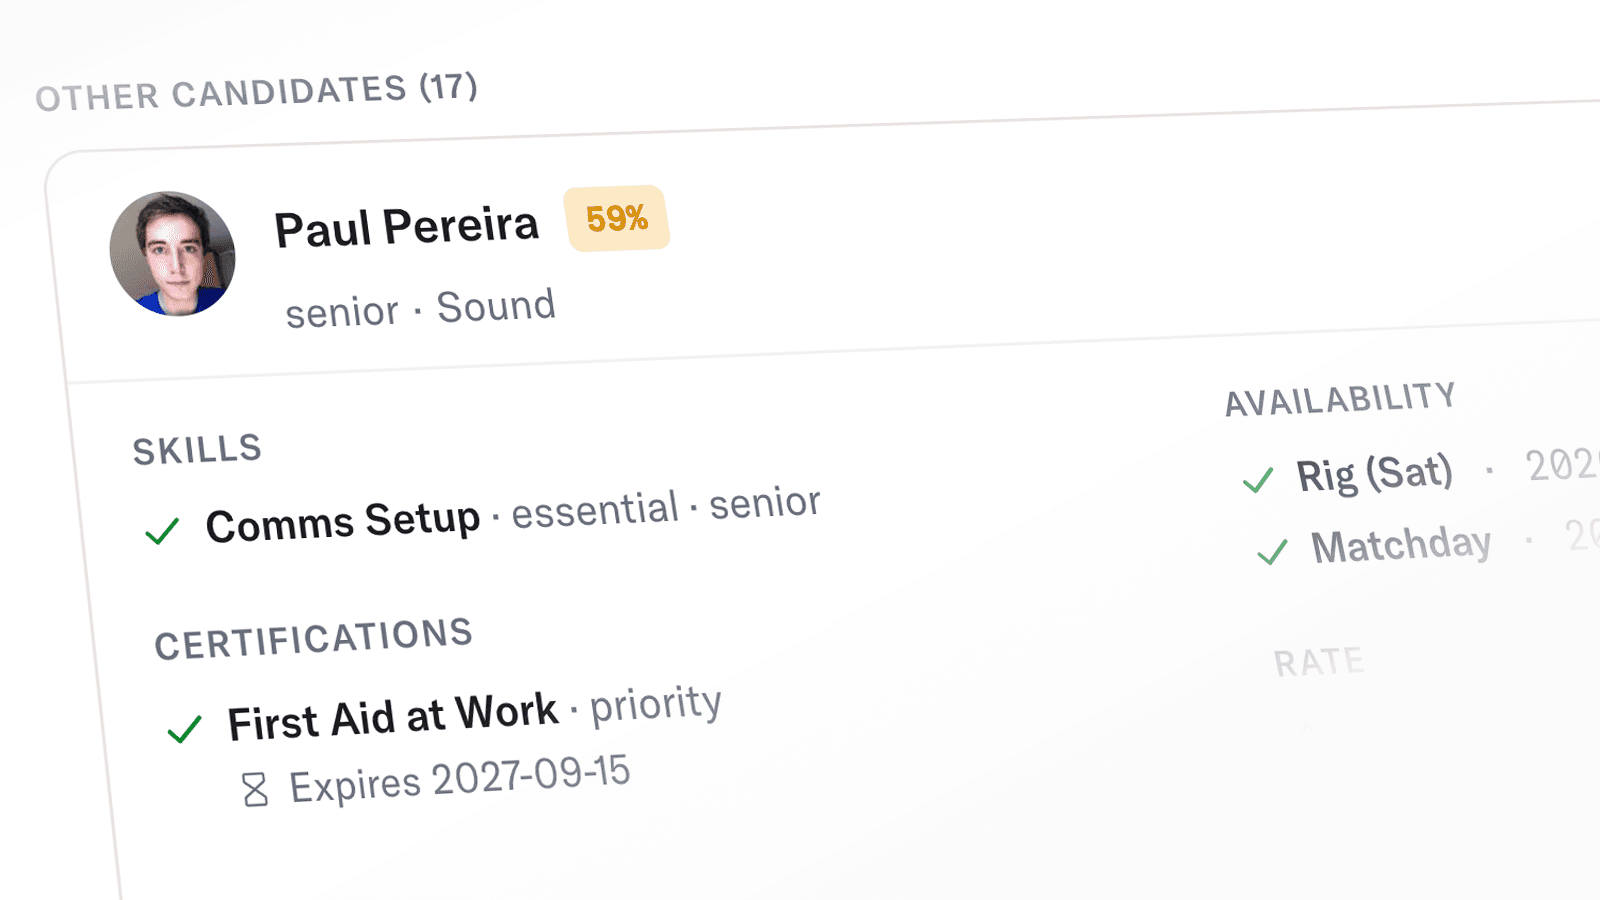Click the green check beside First Aid at Work
Viewport: 1600px width, 900px height.
[185, 728]
